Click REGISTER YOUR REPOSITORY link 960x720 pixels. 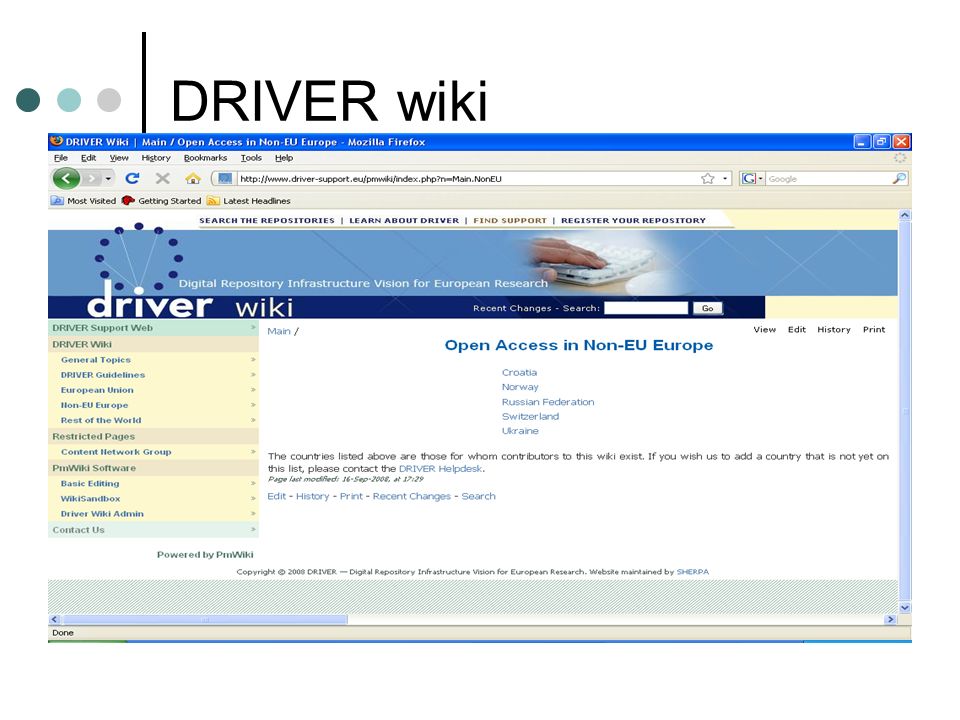click(x=633, y=220)
